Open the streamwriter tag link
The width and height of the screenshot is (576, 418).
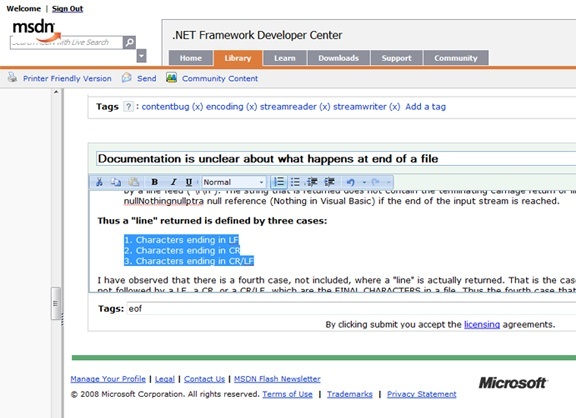pos(360,107)
